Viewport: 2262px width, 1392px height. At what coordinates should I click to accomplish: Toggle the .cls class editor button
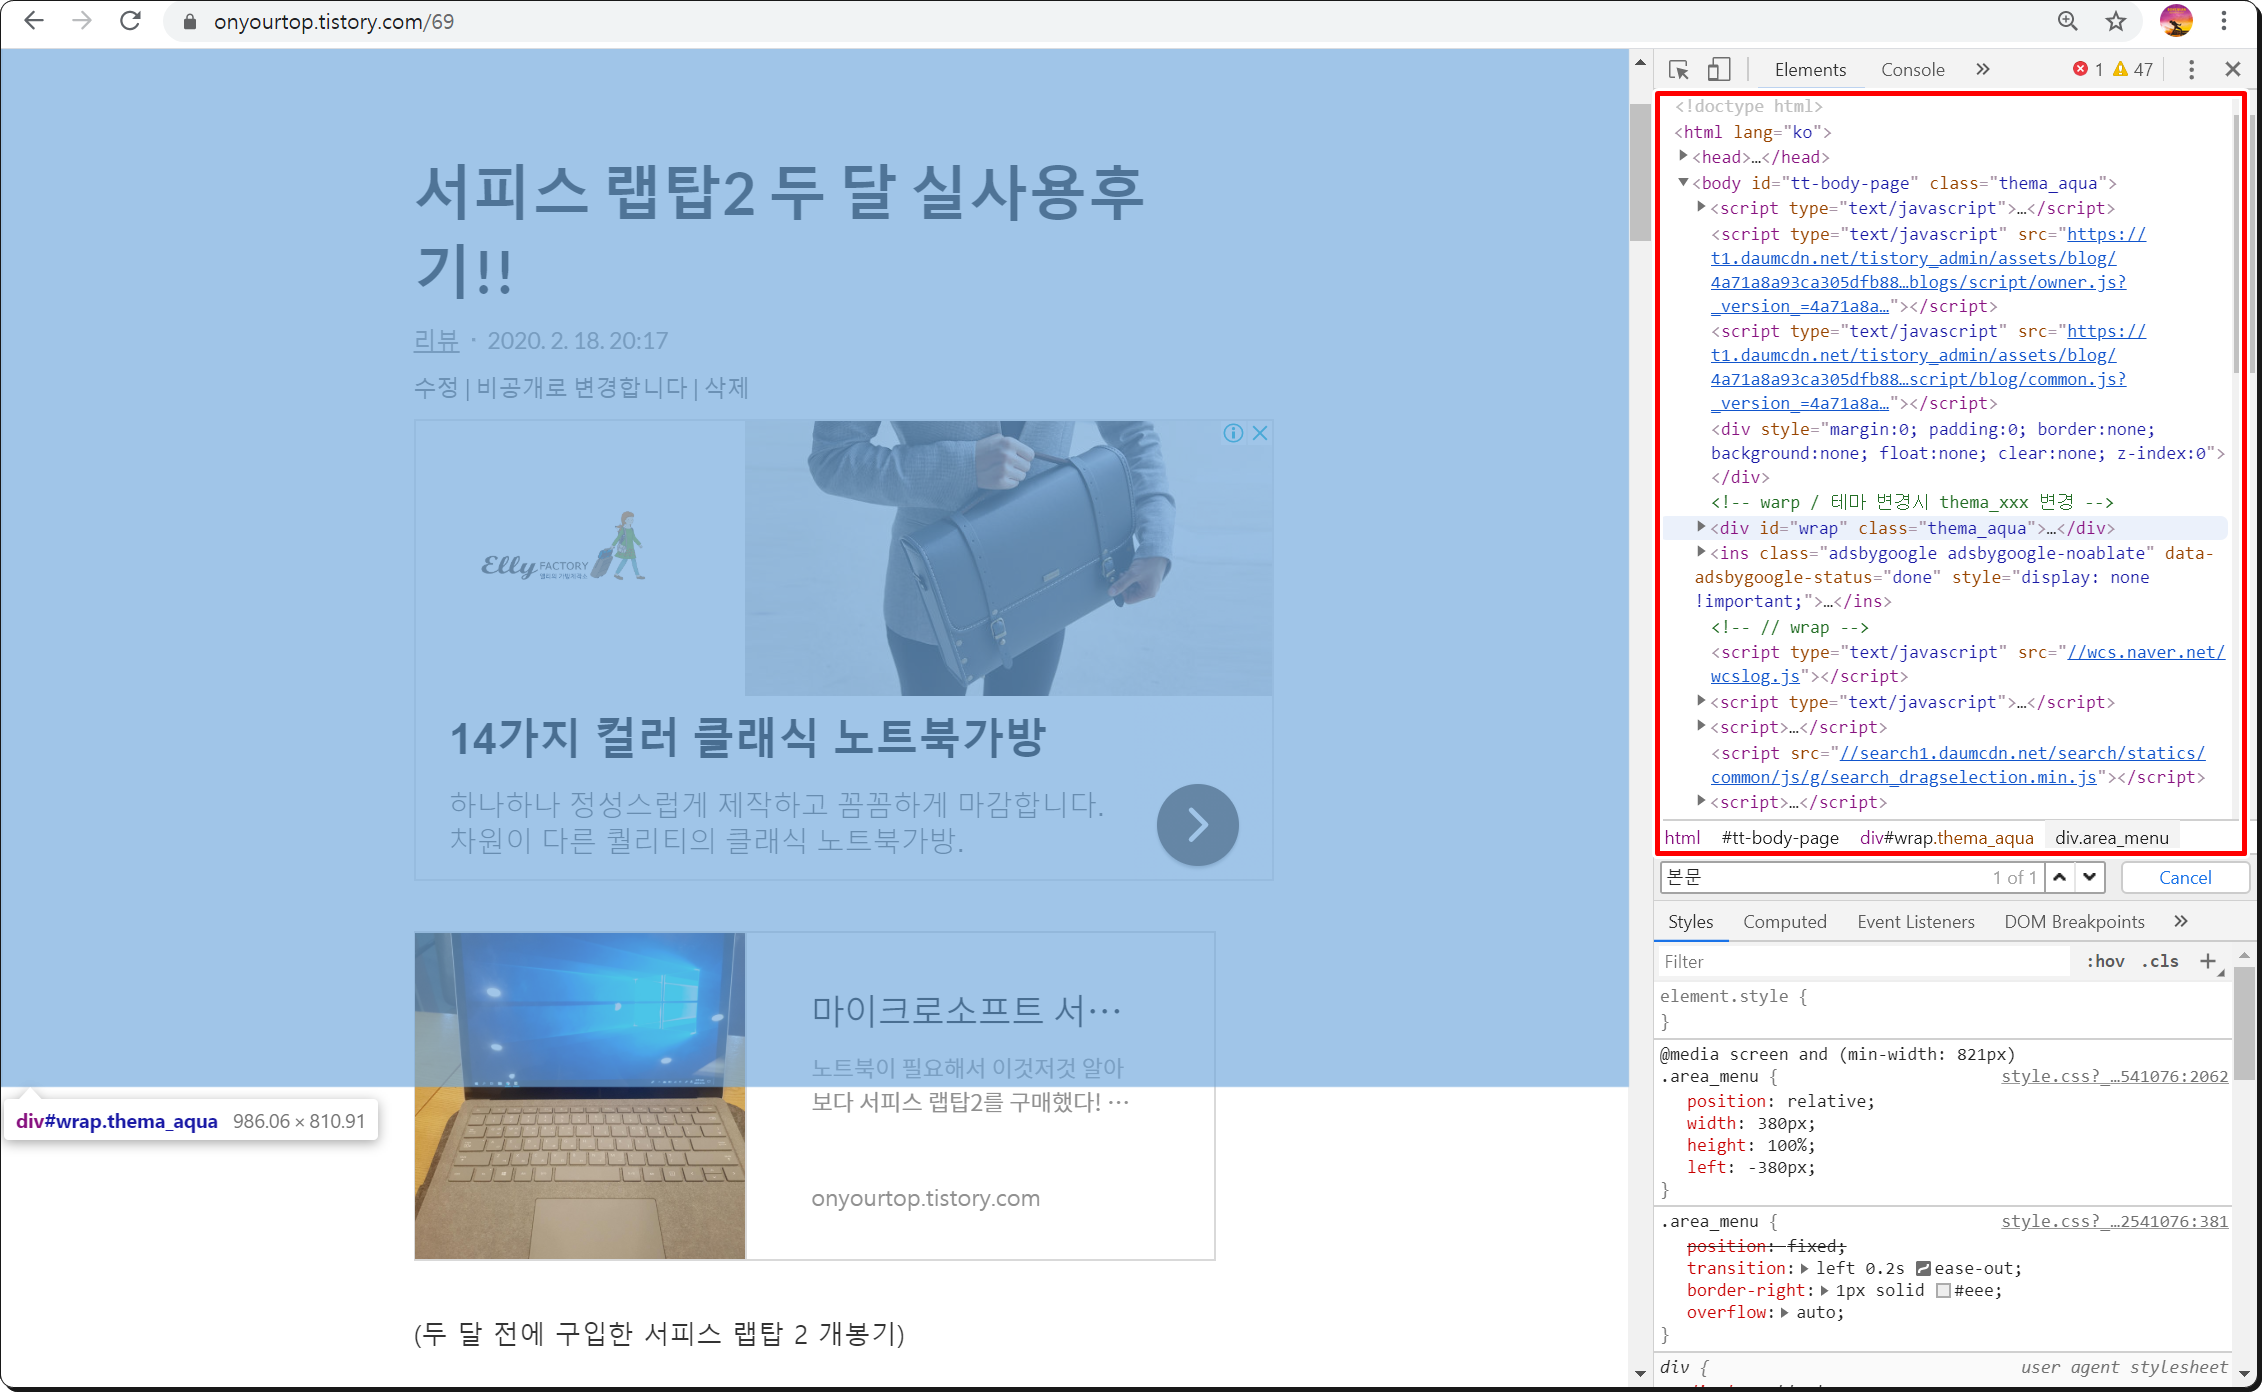2160,961
